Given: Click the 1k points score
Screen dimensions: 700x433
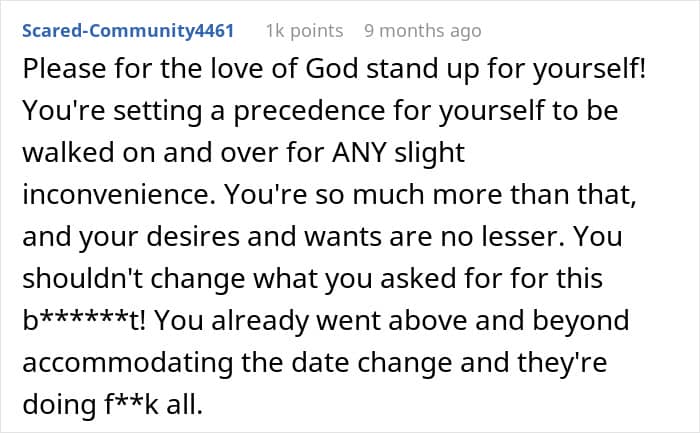Looking at the screenshot, I should click(x=304, y=31).
